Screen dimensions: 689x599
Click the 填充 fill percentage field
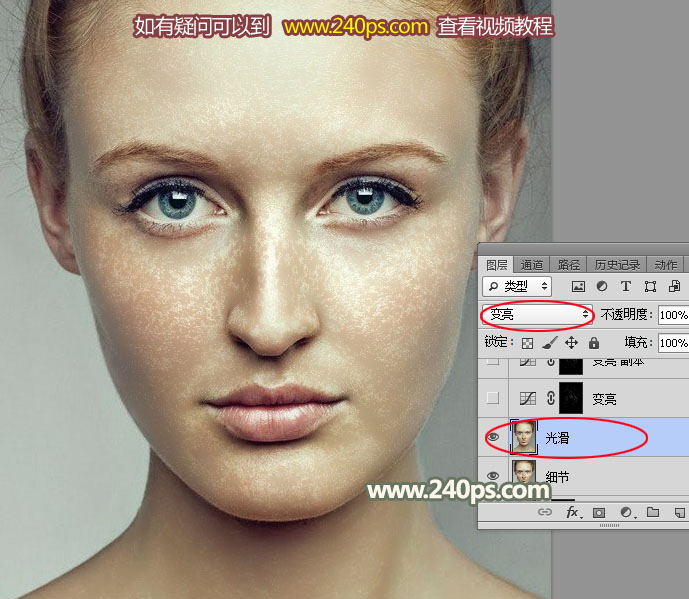click(x=673, y=343)
